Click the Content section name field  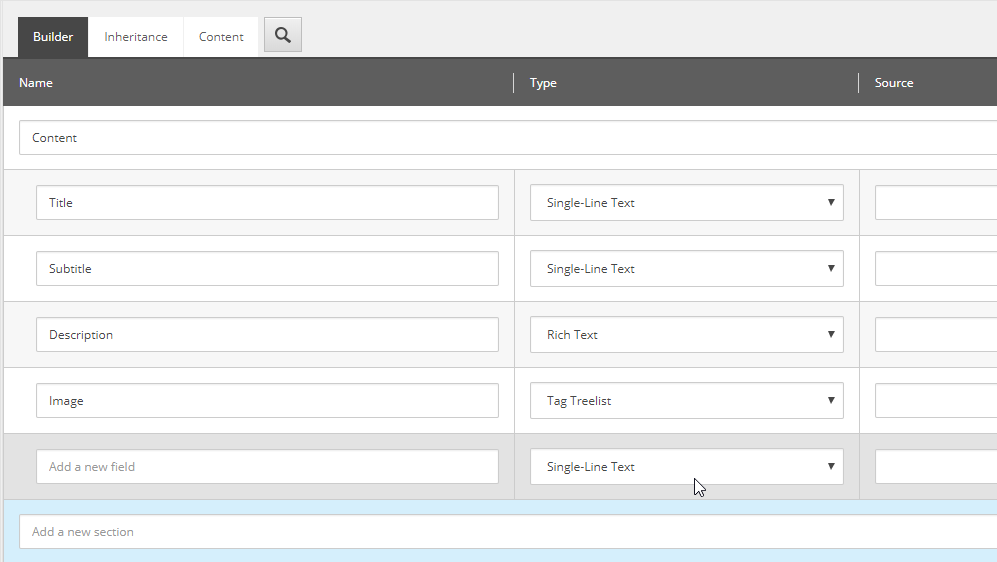tap(500, 138)
